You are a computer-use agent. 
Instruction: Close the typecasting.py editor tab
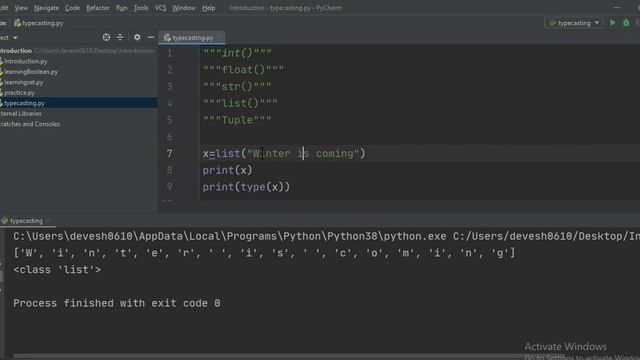[219, 38]
